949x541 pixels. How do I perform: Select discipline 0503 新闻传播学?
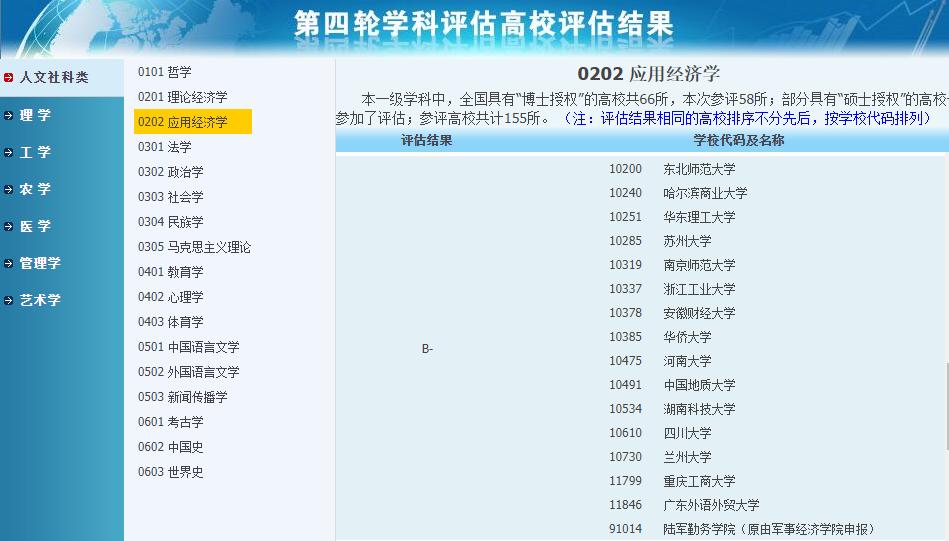point(183,397)
